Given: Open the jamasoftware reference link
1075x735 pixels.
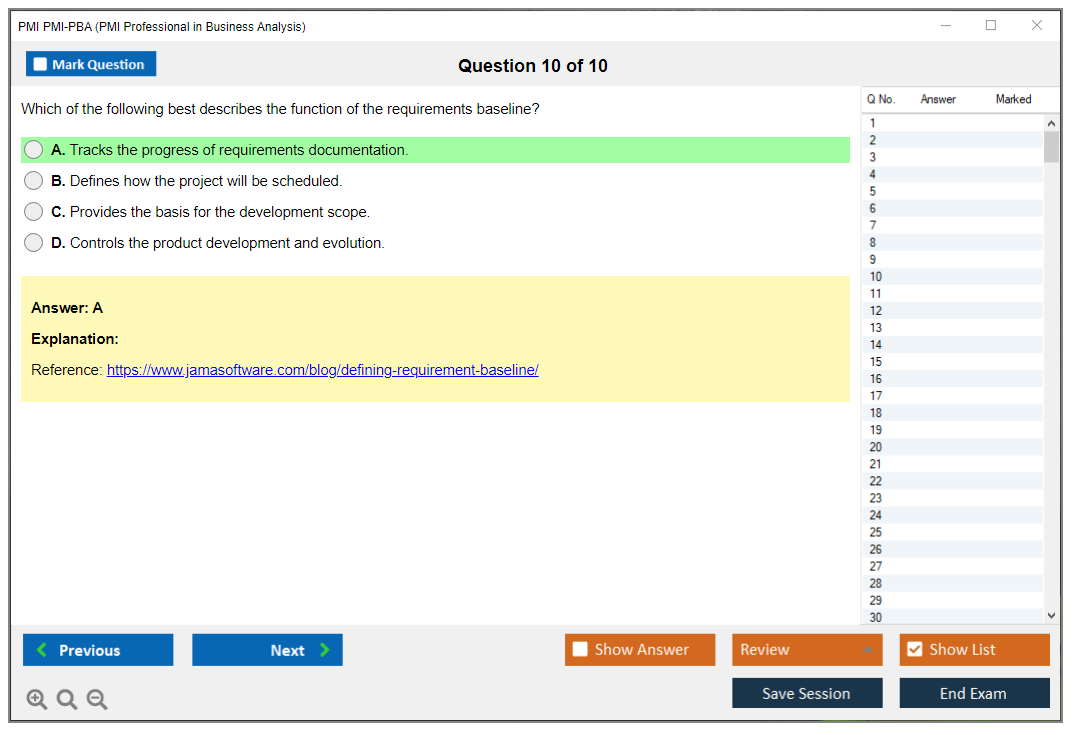Looking at the screenshot, I should (x=322, y=370).
